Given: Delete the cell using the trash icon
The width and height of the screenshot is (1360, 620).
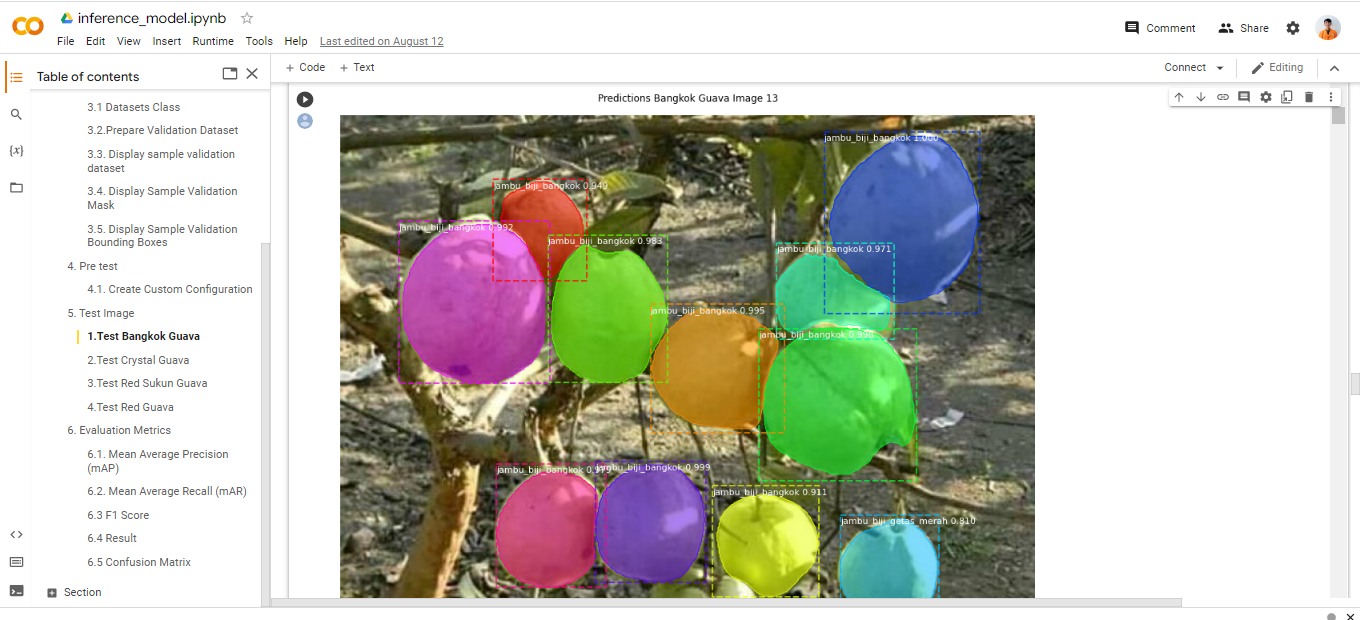Looking at the screenshot, I should tap(1309, 97).
